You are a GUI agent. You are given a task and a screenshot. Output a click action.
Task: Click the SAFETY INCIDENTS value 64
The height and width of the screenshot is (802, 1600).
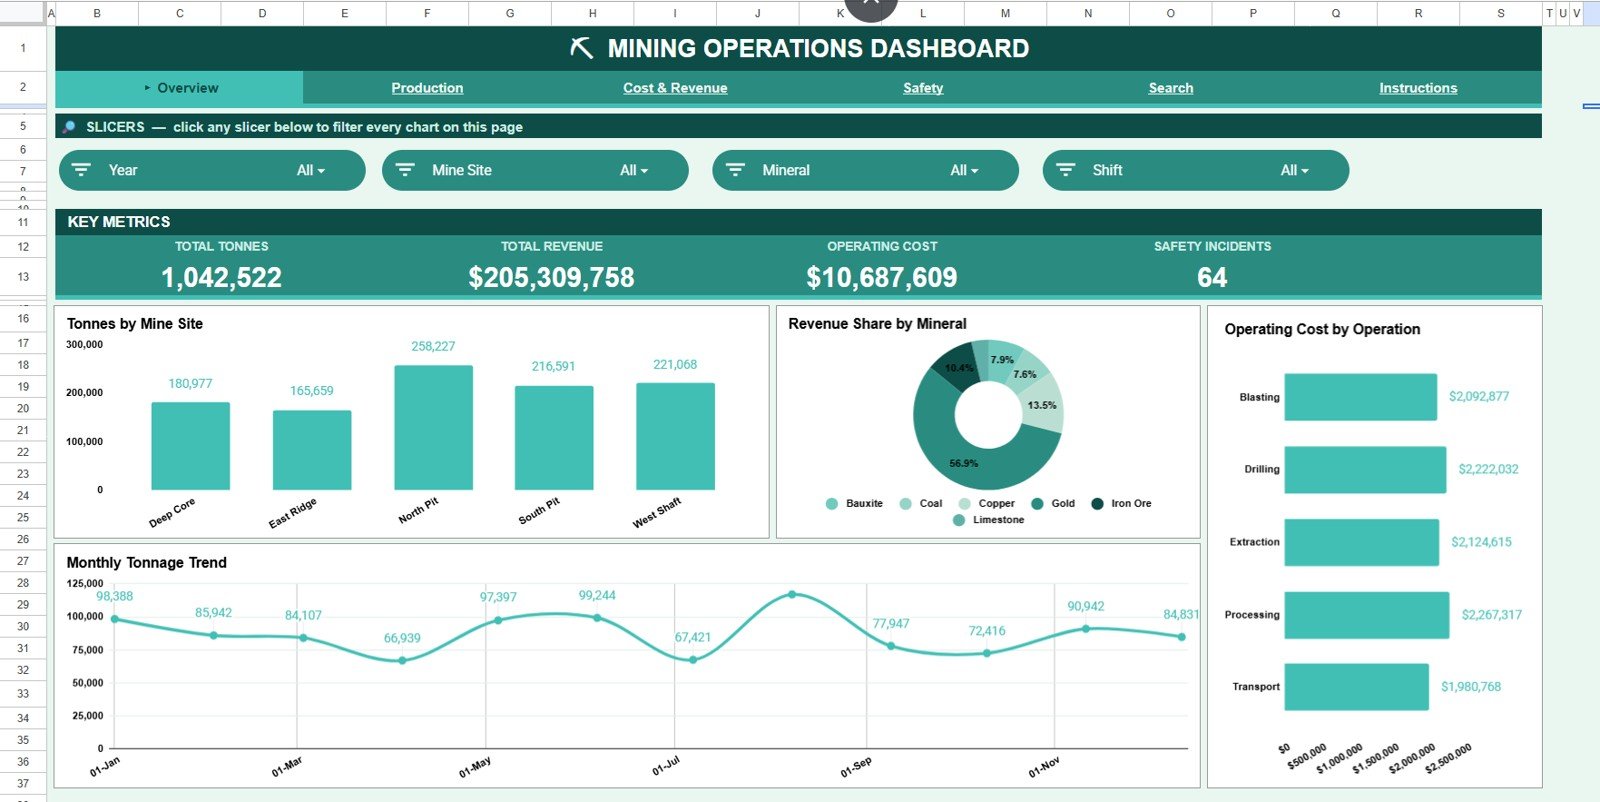[x=1212, y=277]
